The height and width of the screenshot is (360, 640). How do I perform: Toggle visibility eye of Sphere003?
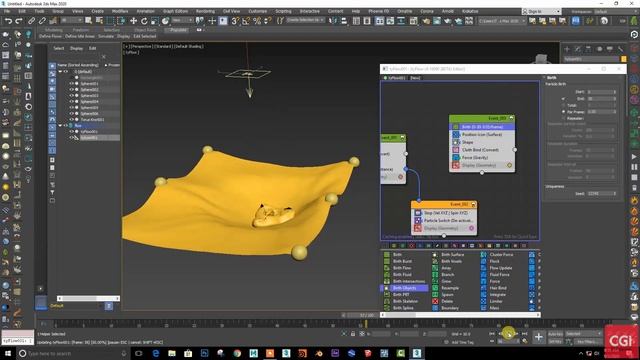[71, 96]
